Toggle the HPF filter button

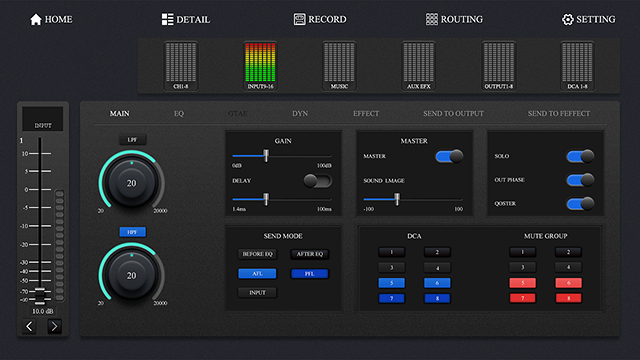(x=132, y=232)
